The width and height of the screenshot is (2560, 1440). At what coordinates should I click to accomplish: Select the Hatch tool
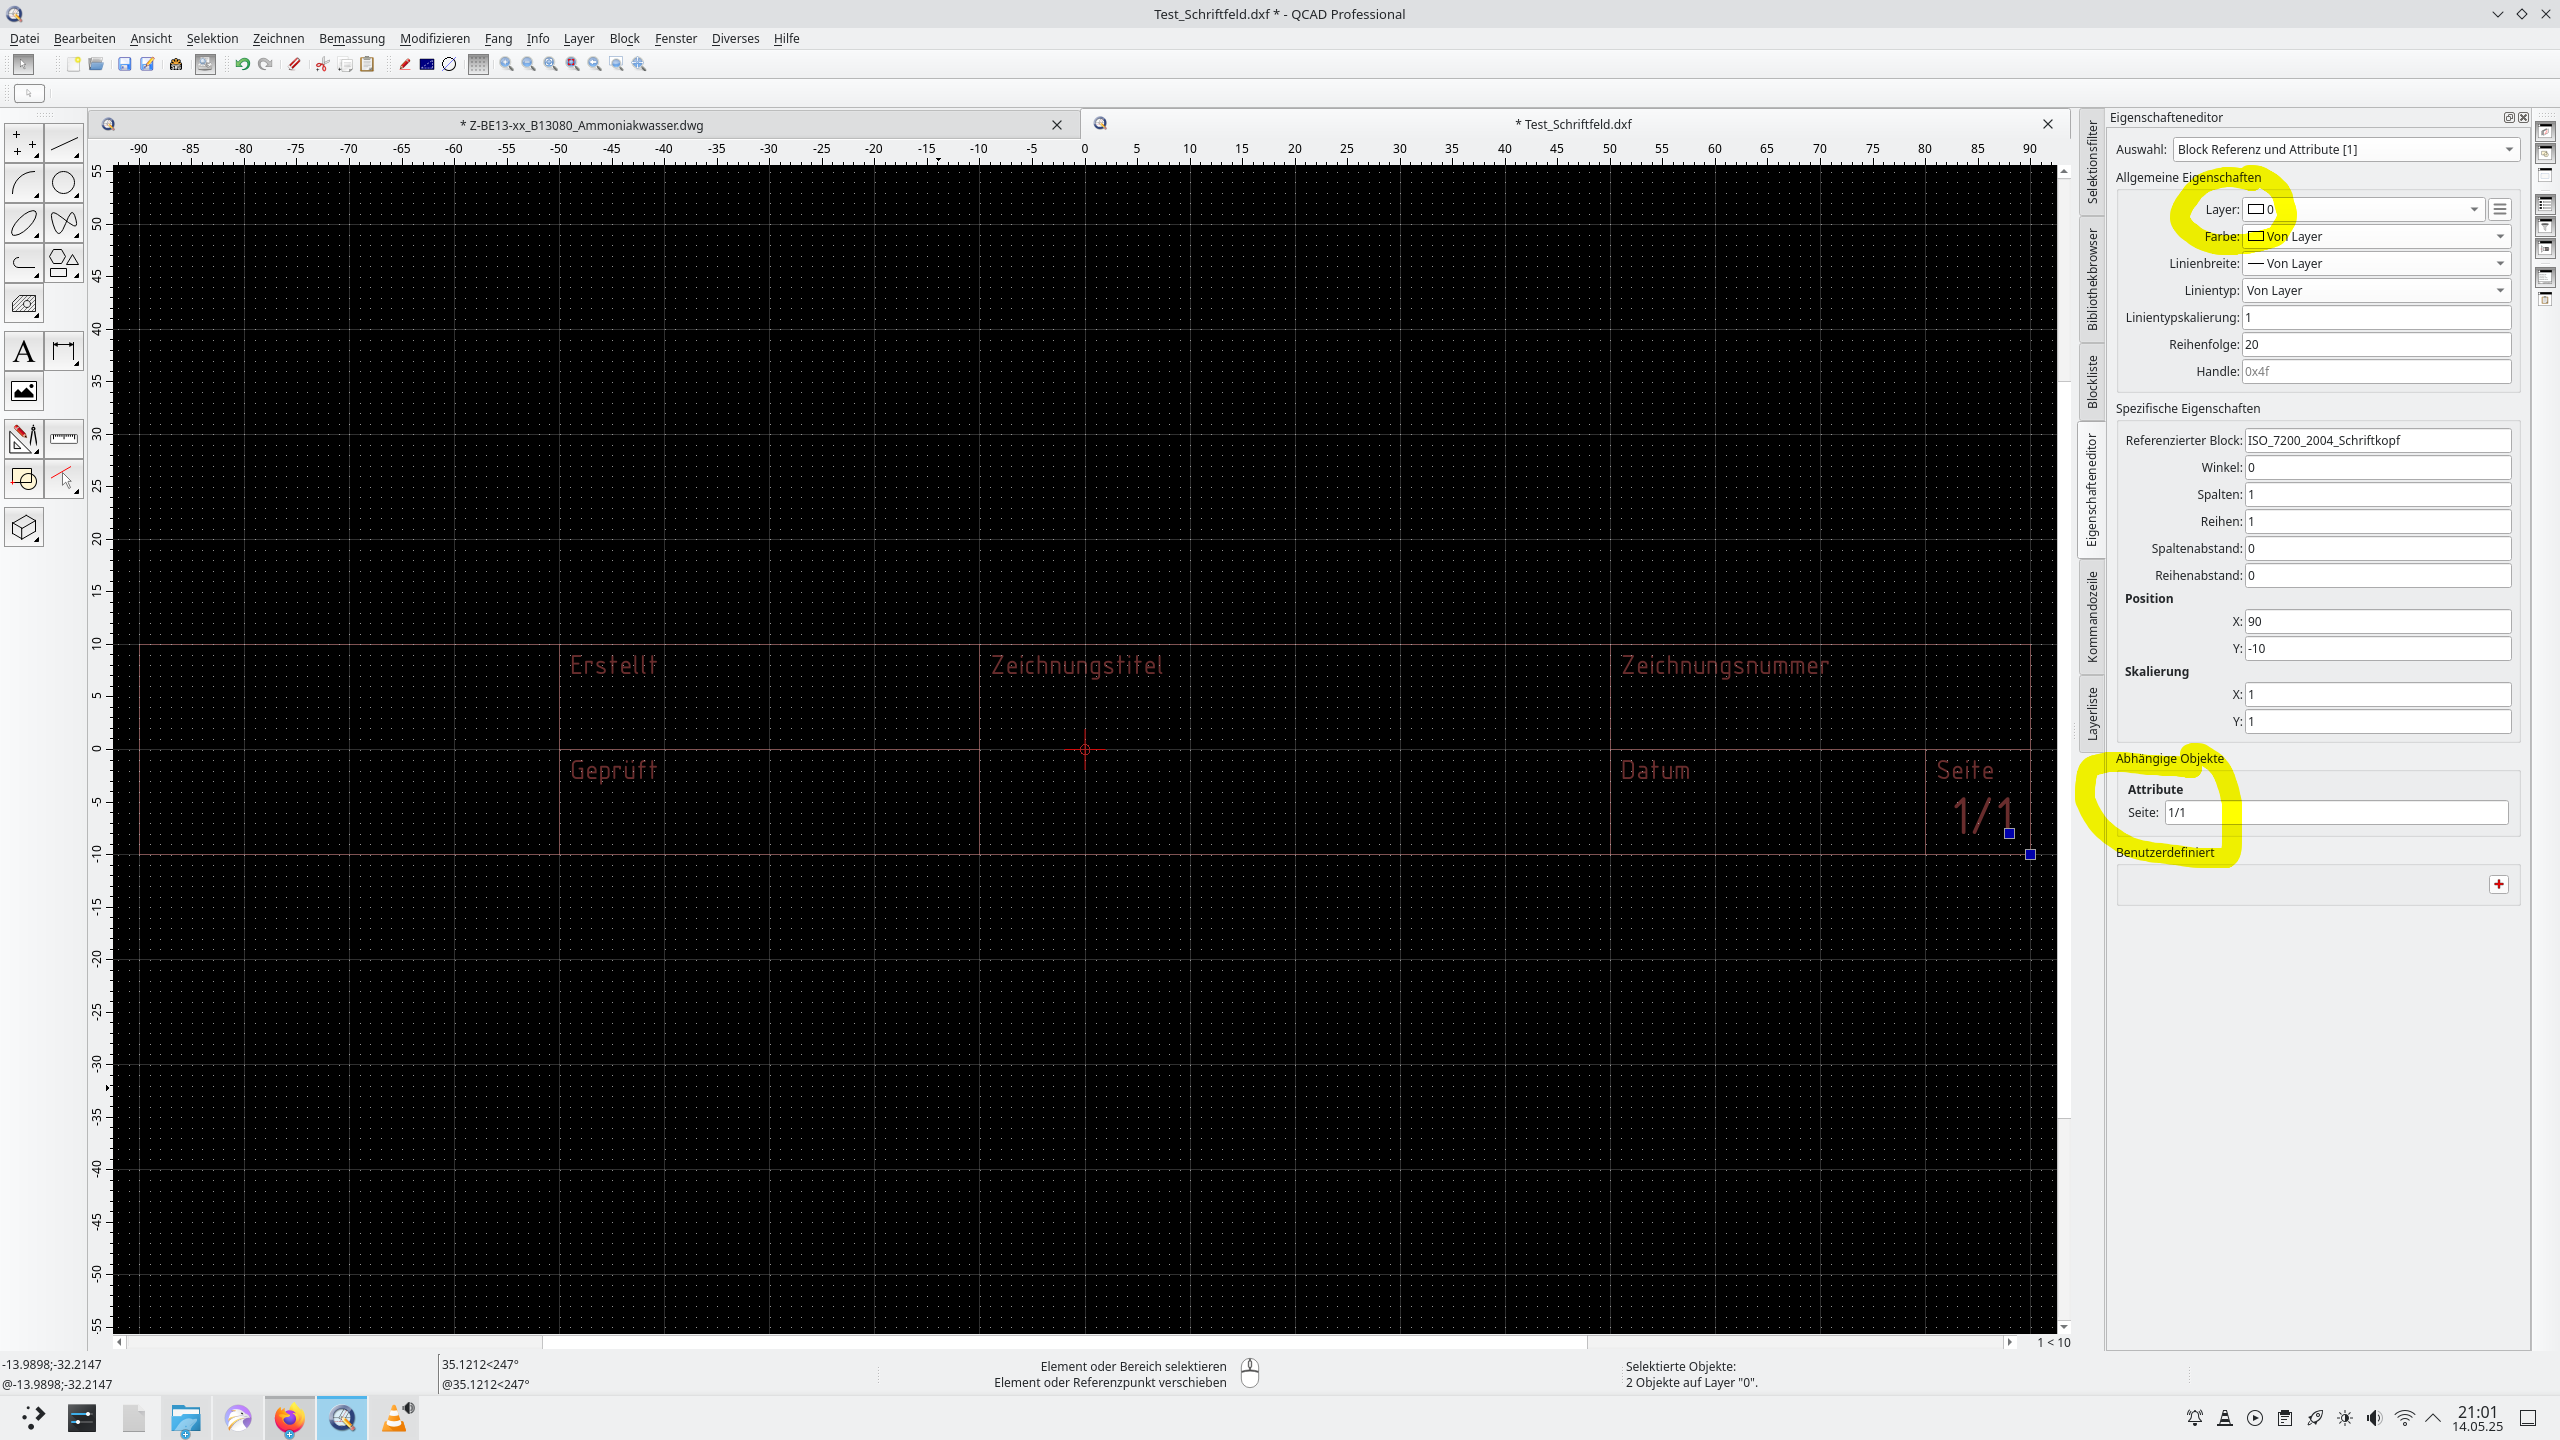[x=24, y=304]
